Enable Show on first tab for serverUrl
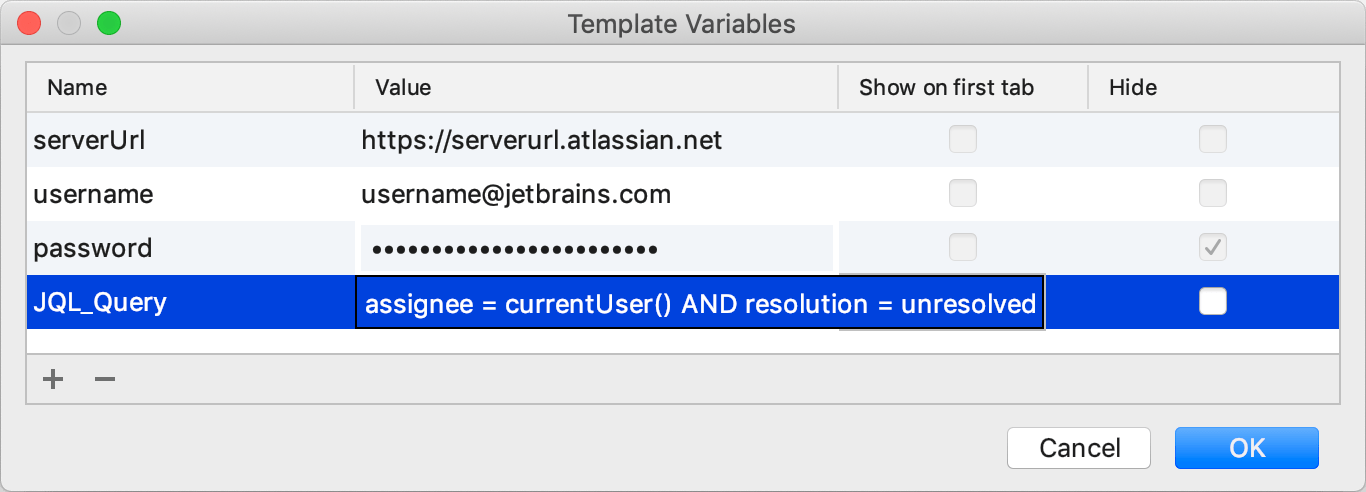This screenshot has width=1366, height=492. [963, 140]
